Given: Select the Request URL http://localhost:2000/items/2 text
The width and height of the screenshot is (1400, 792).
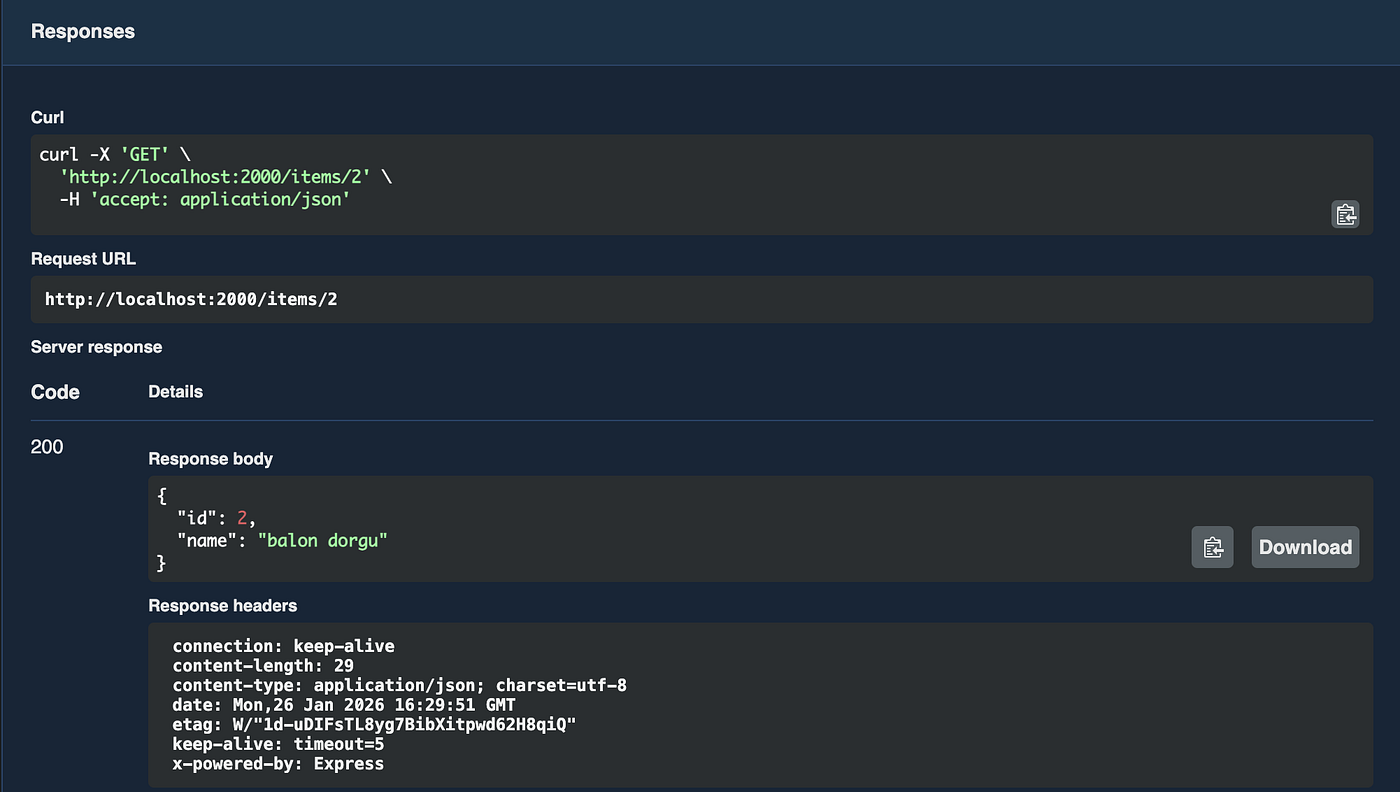Looking at the screenshot, I should coord(191,299).
